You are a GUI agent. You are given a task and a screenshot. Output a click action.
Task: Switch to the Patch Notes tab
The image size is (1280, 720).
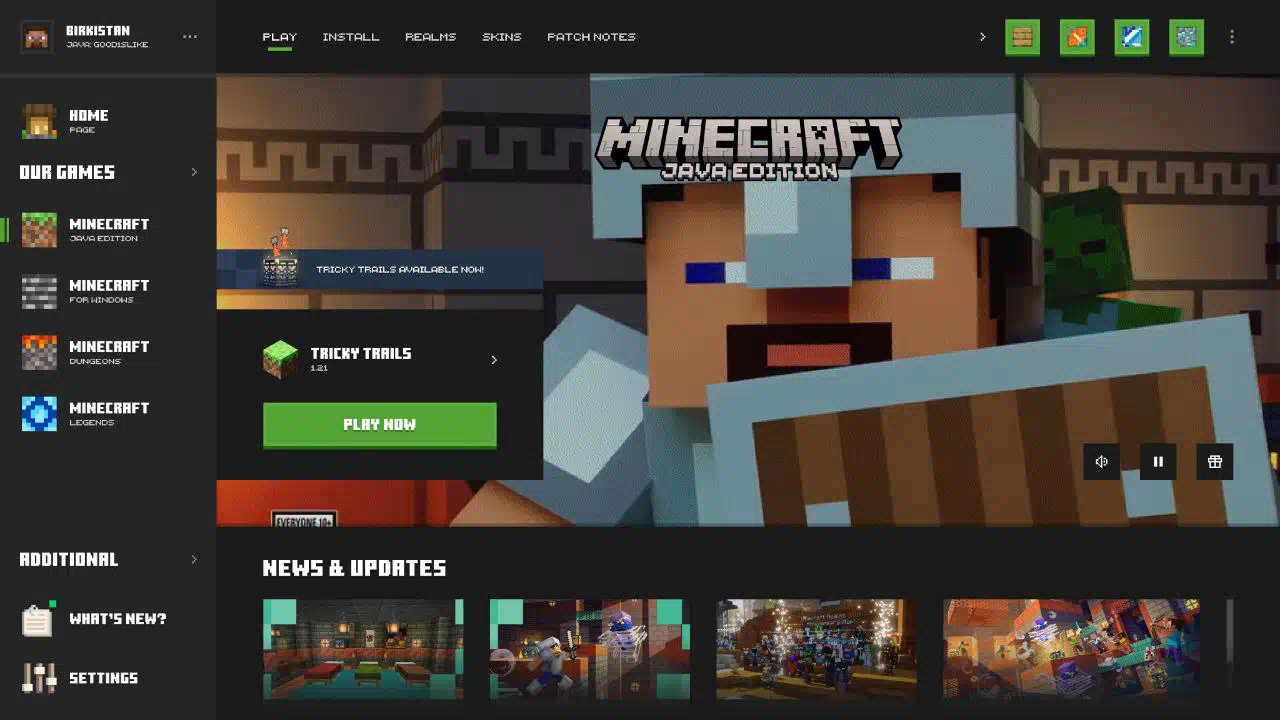(591, 37)
